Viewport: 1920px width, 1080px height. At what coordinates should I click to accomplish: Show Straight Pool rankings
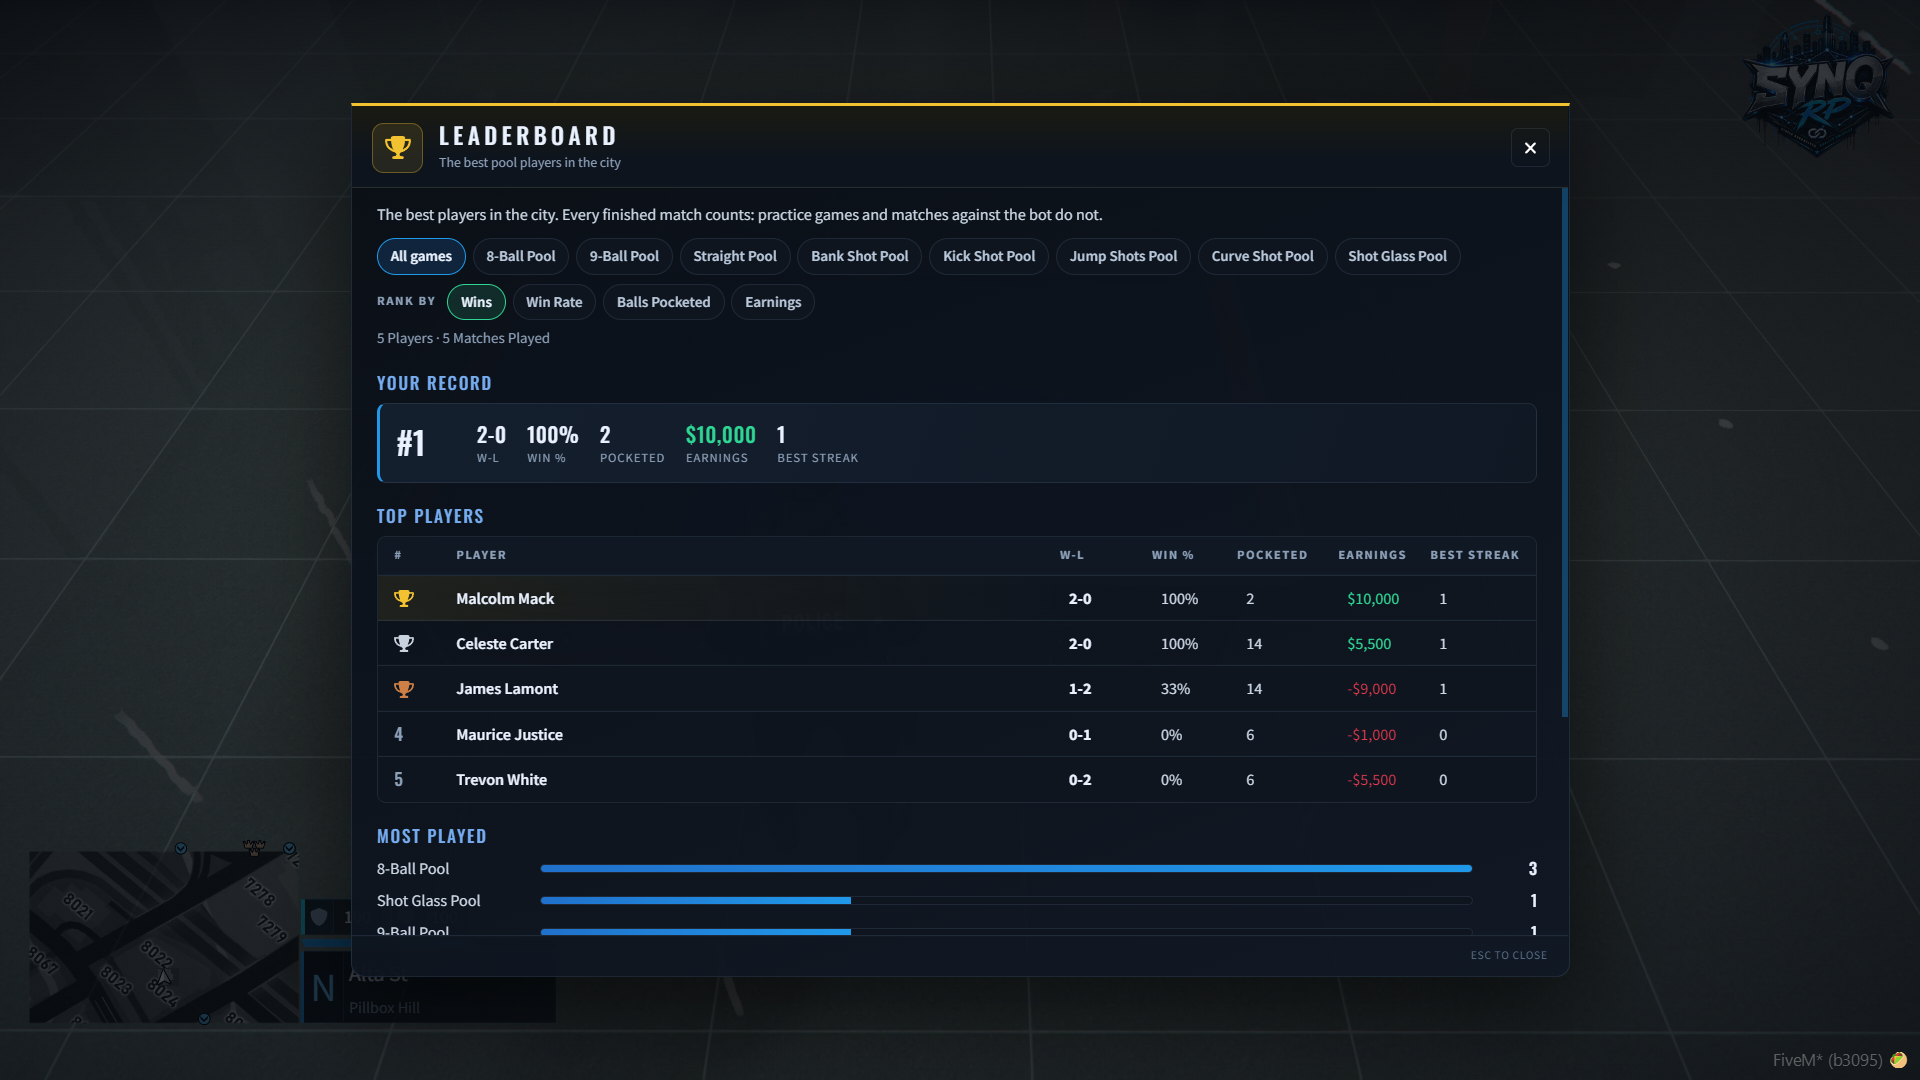coord(735,256)
